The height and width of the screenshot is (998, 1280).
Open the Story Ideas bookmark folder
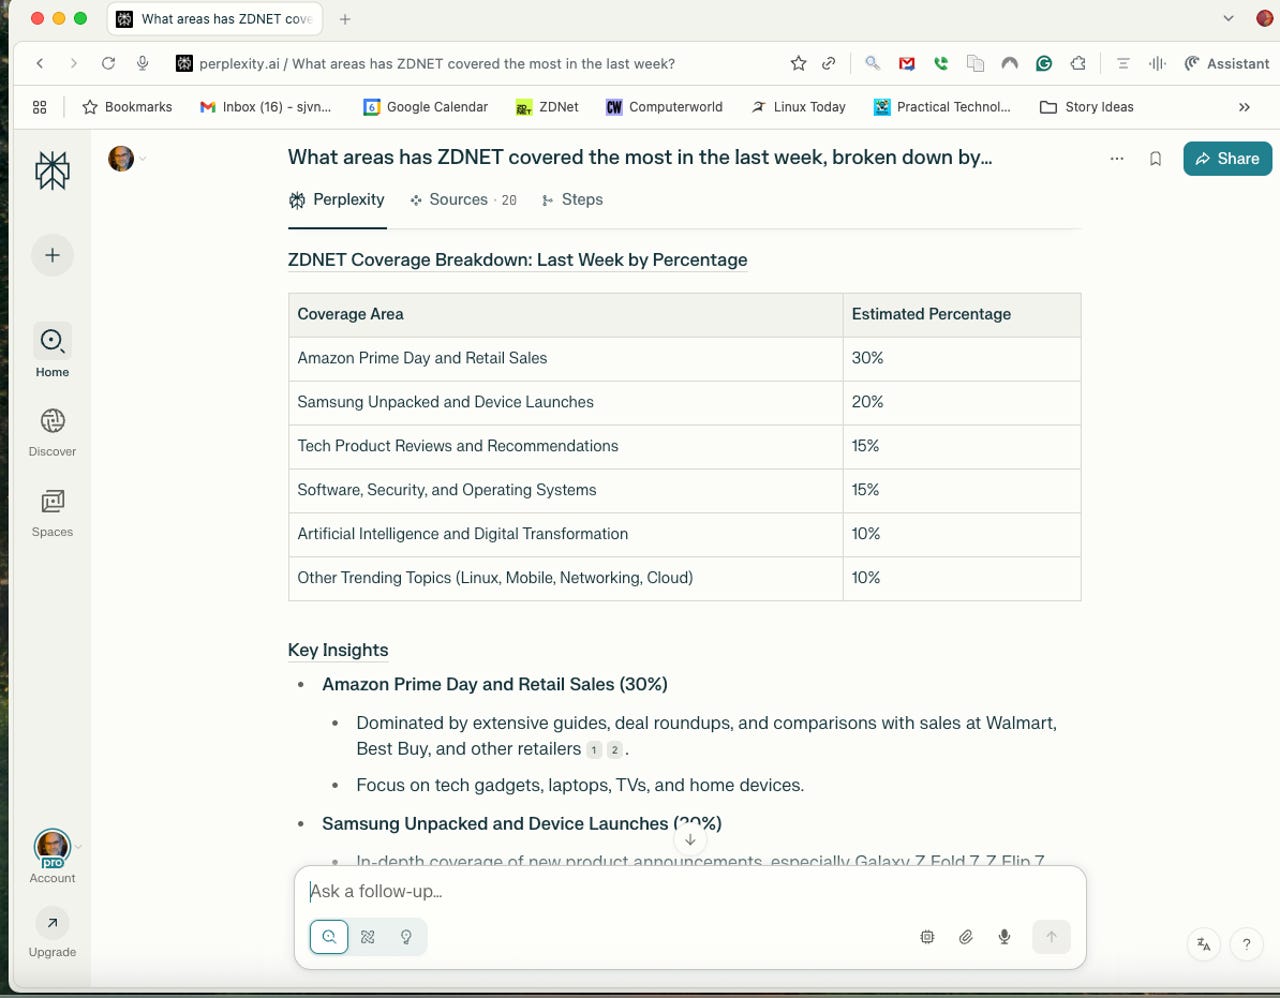click(1087, 107)
